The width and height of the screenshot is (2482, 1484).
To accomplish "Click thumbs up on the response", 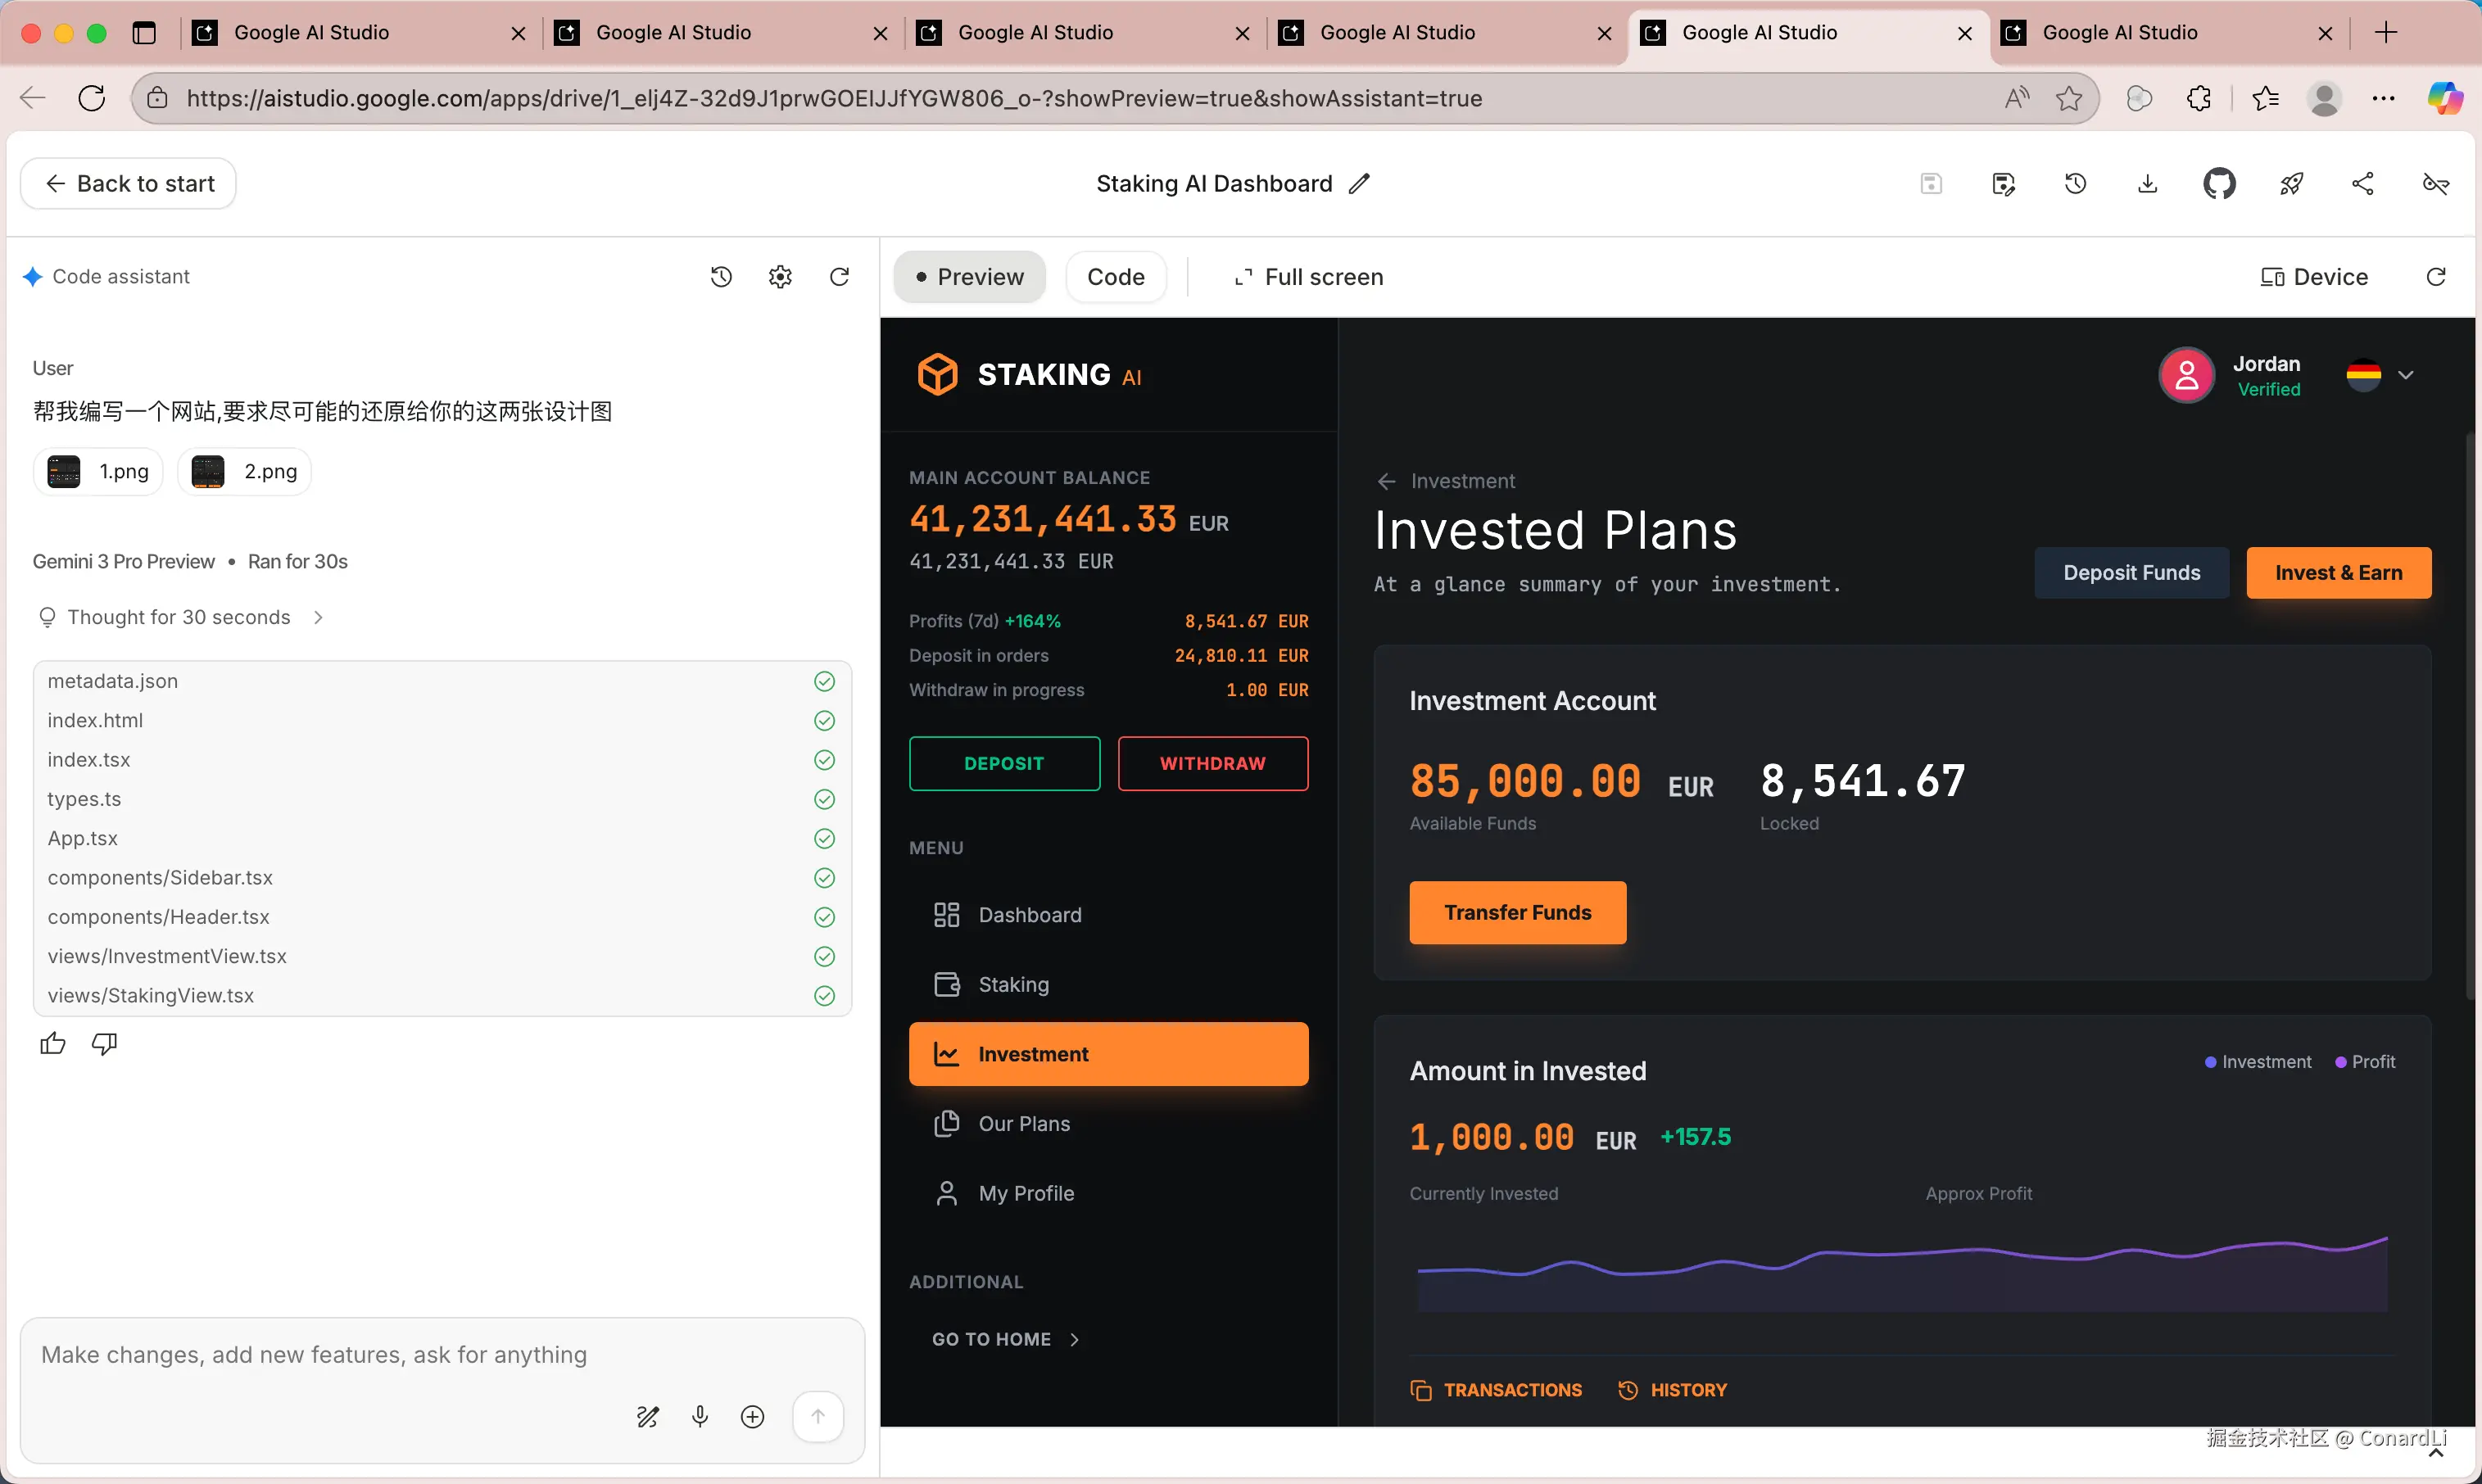I will coord(53,1044).
